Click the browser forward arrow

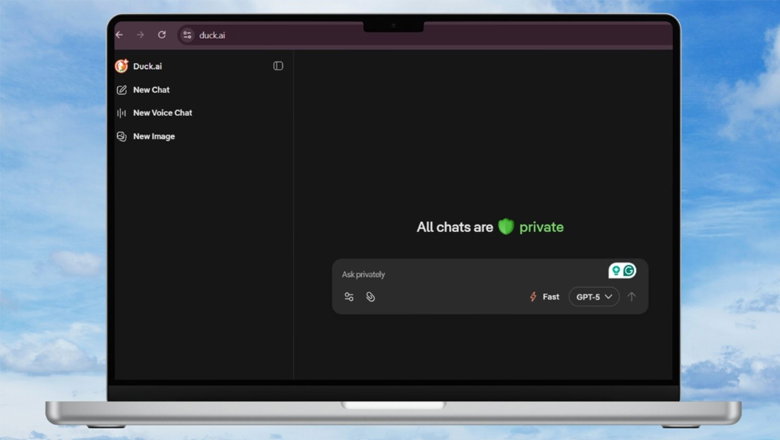pyautogui.click(x=140, y=35)
